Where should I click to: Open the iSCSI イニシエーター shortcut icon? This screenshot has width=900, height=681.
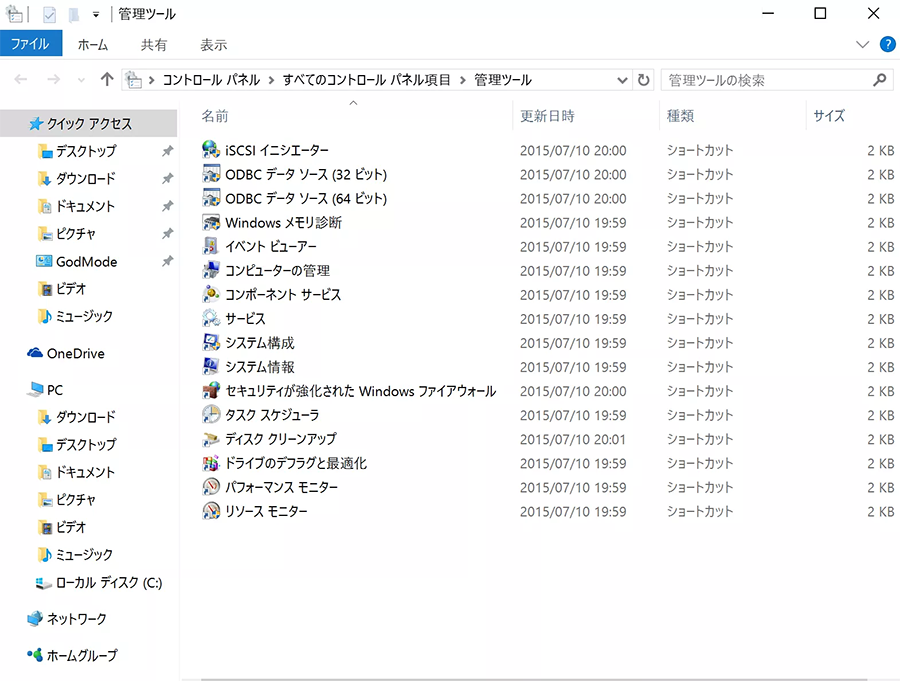click(x=211, y=150)
